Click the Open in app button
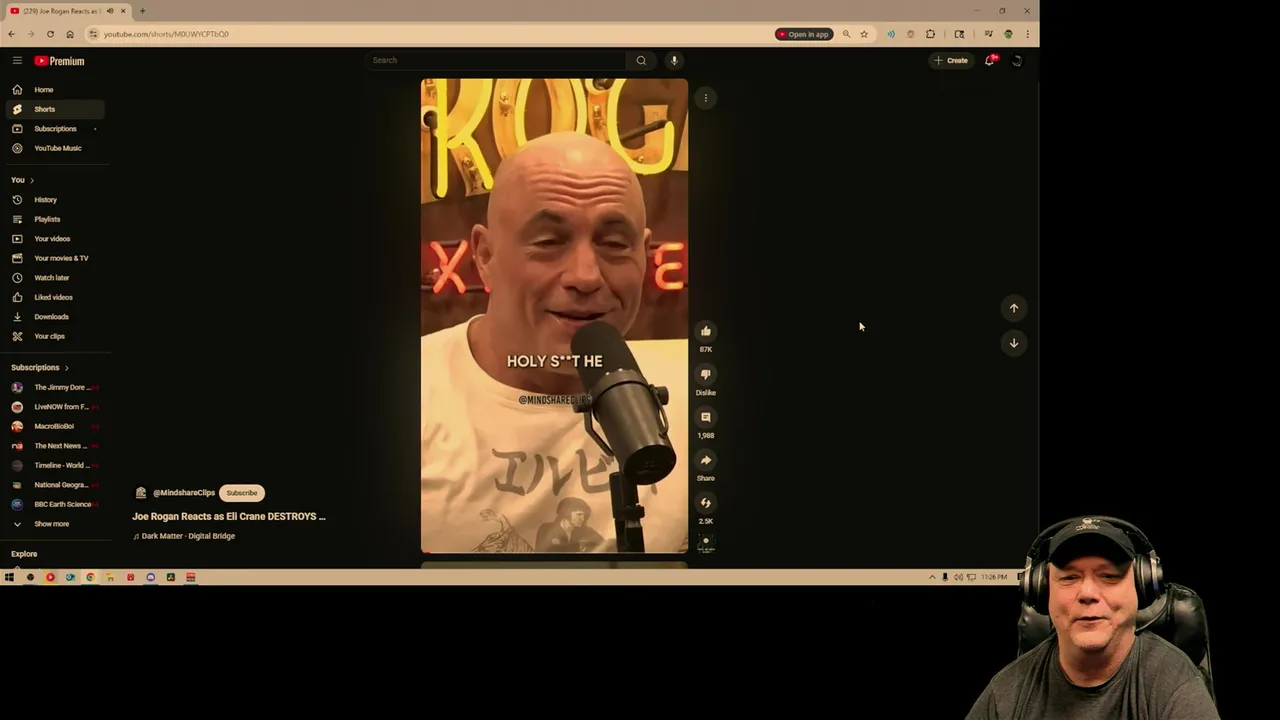 [804, 34]
